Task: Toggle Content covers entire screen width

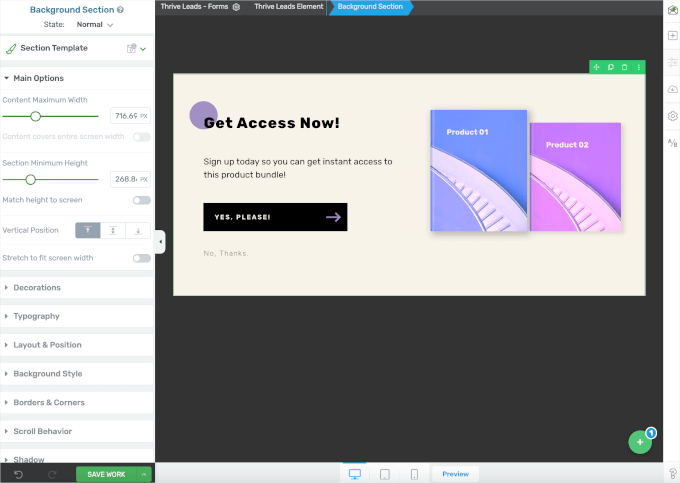Action: click(x=142, y=137)
